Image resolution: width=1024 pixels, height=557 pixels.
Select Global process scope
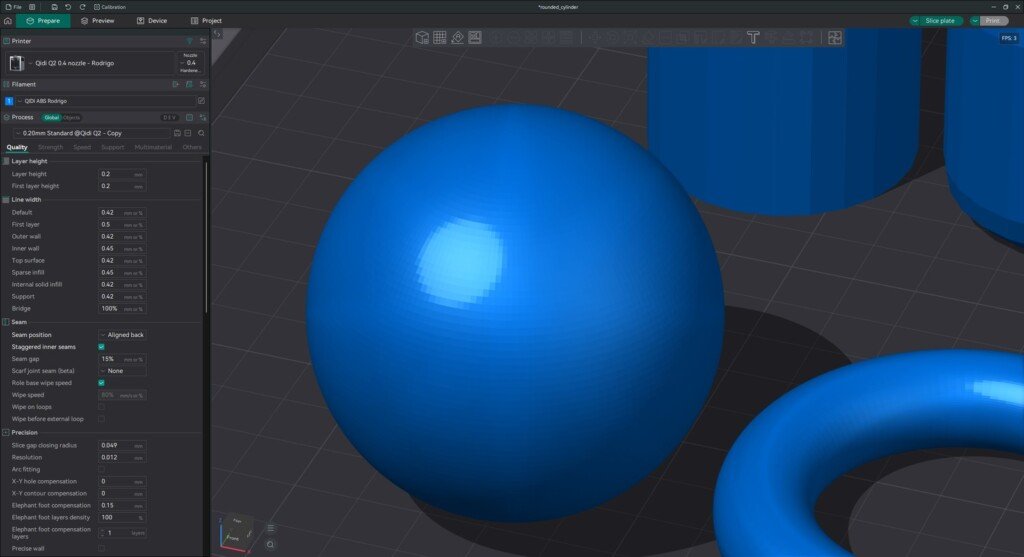tap(52, 118)
